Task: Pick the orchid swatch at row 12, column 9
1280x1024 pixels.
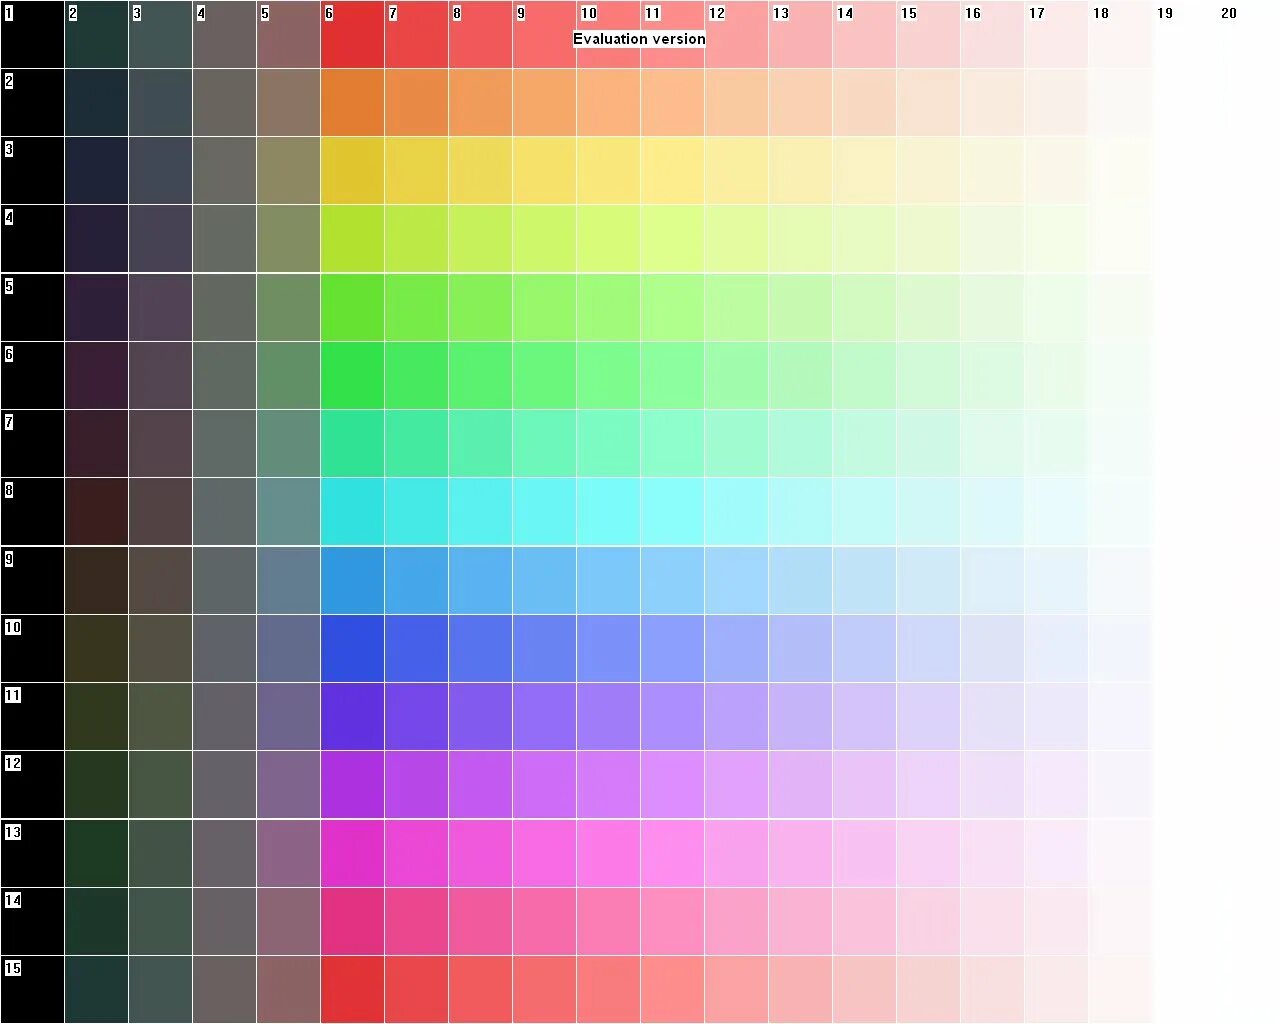Action: point(544,784)
